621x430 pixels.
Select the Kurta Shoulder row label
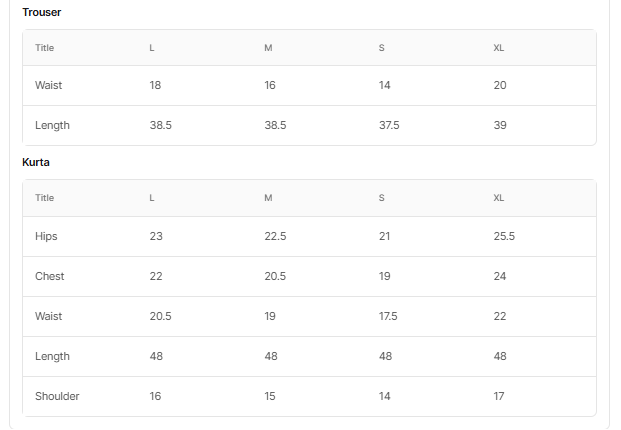click(57, 396)
